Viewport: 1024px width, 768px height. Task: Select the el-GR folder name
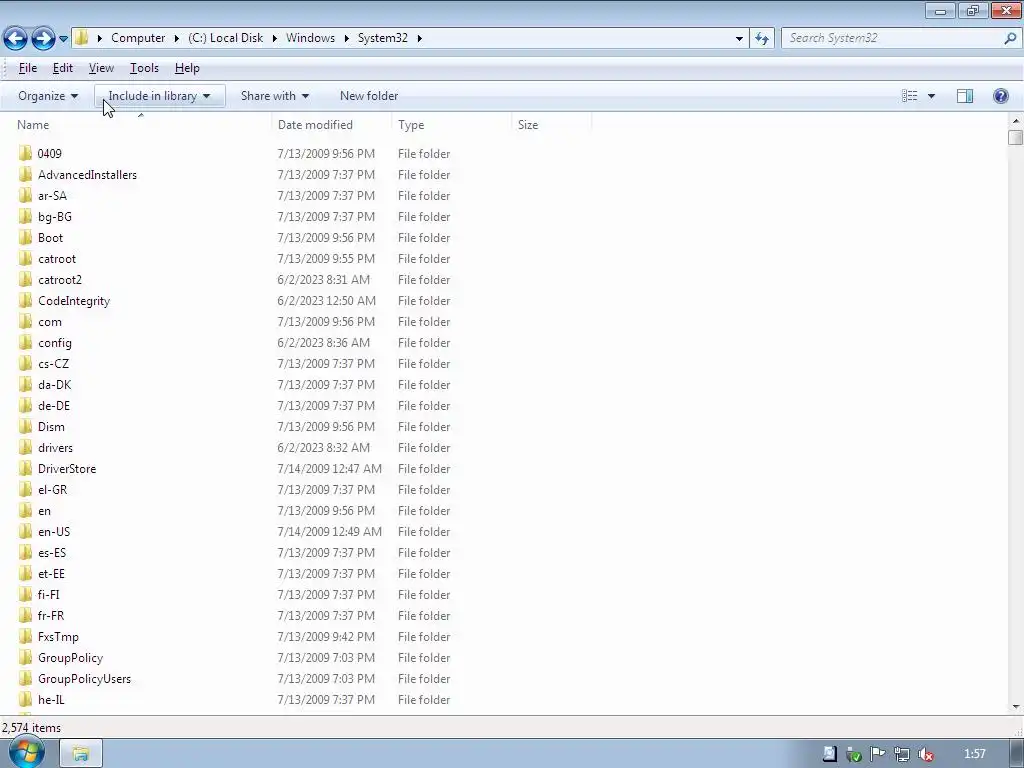(52, 490)
